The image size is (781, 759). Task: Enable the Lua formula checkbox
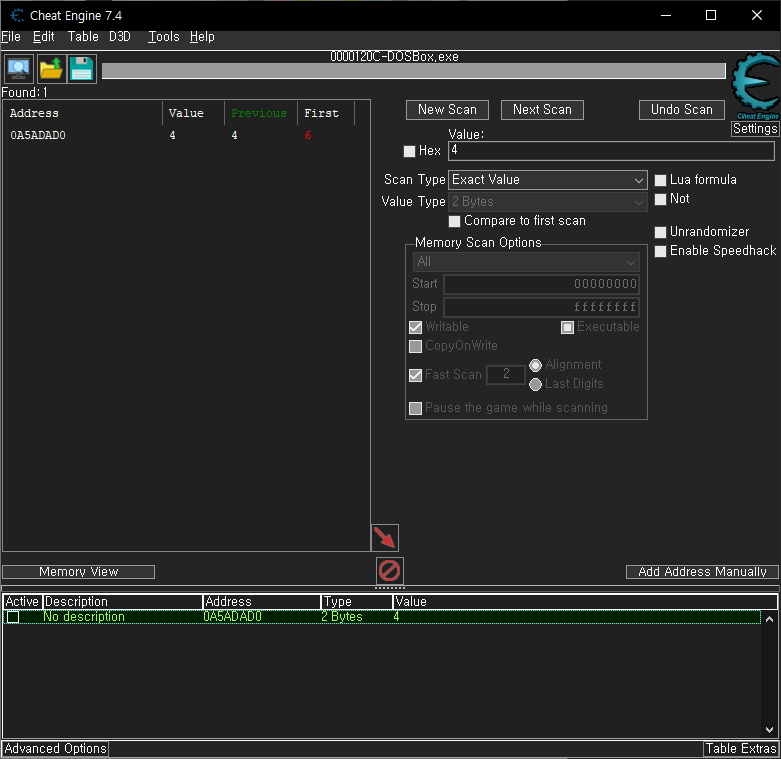click(660, 180)
